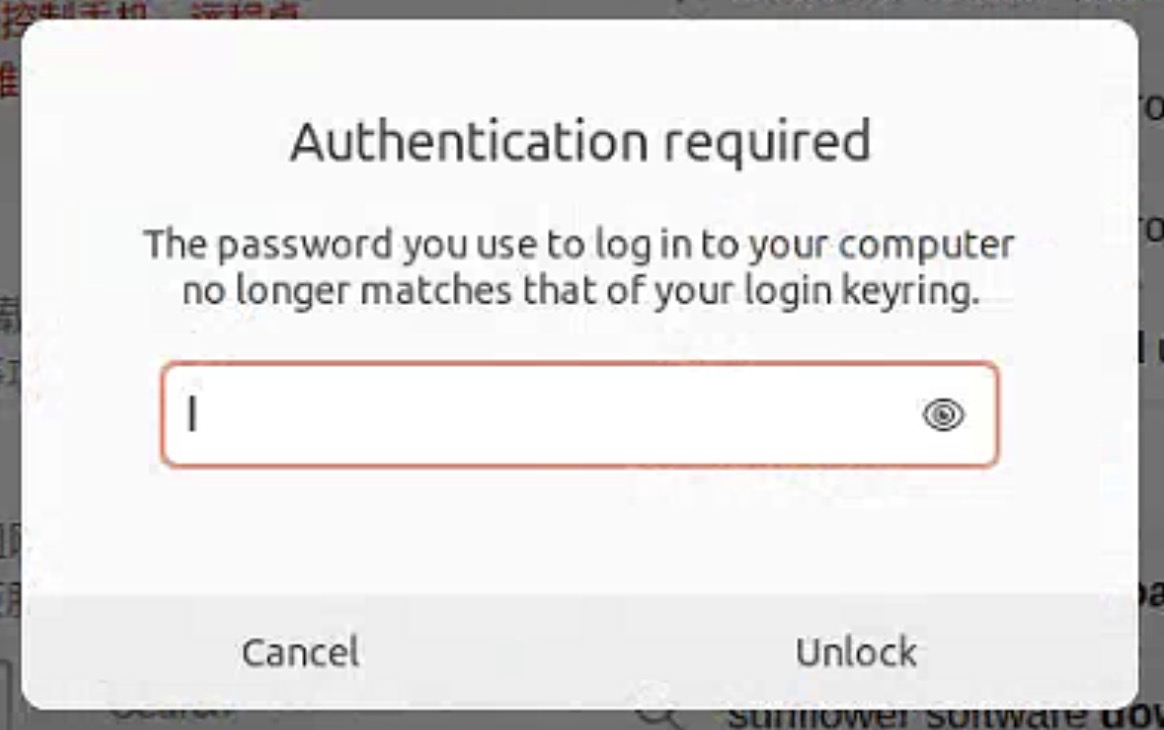Click "The password you use to log in" line
The width and height of the screenshot is (1164, 730).
pyautogui.click(x=578, y=245)
